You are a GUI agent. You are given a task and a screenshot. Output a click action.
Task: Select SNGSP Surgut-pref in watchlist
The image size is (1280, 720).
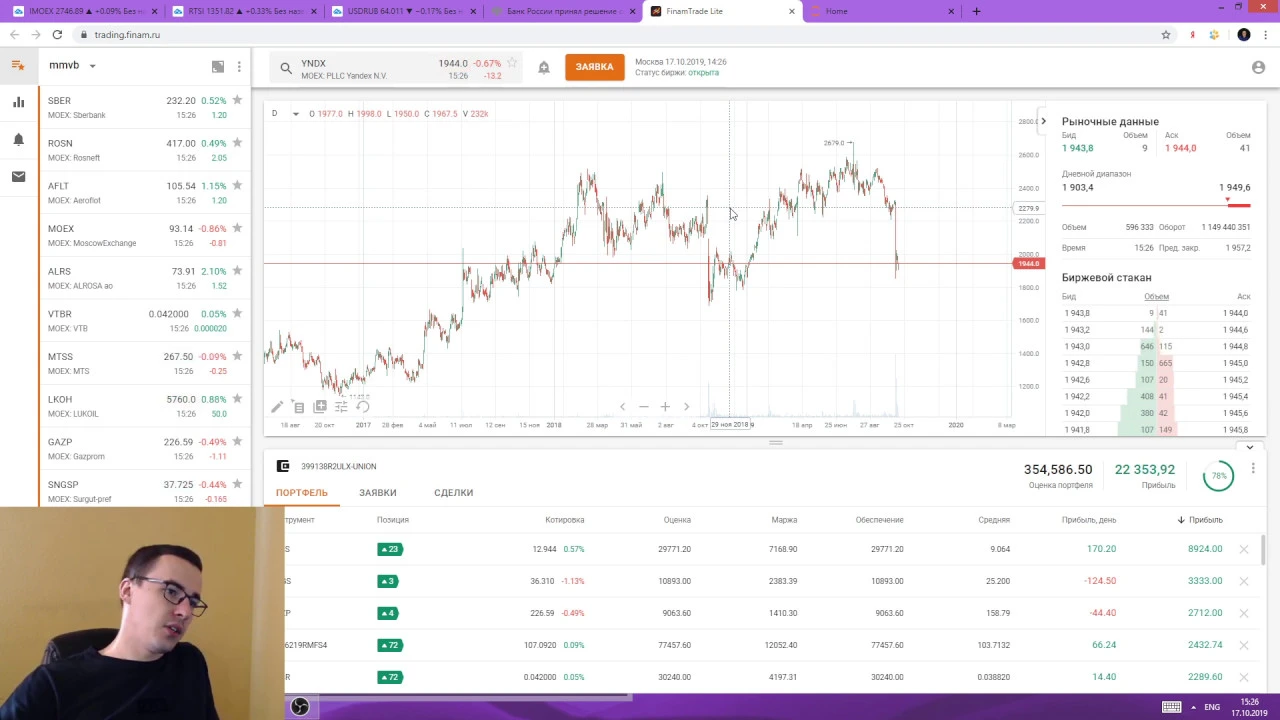145,491
